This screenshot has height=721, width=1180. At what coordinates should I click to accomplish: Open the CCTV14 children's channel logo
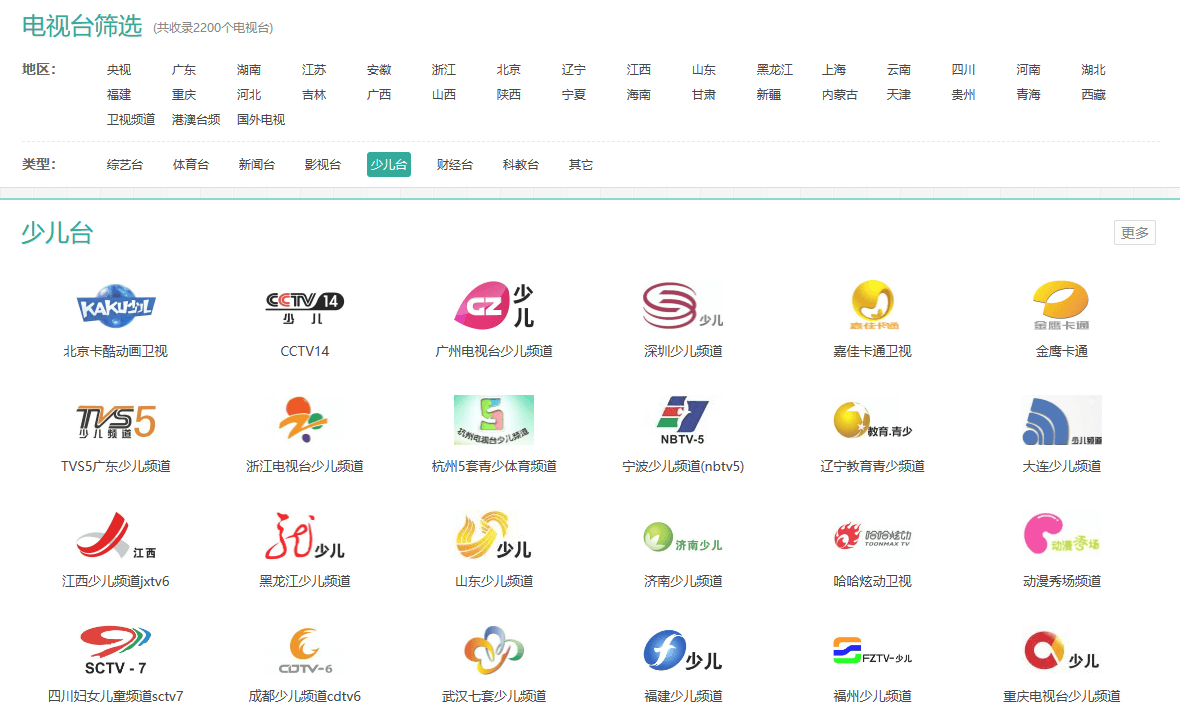click(x=305, y=306)
